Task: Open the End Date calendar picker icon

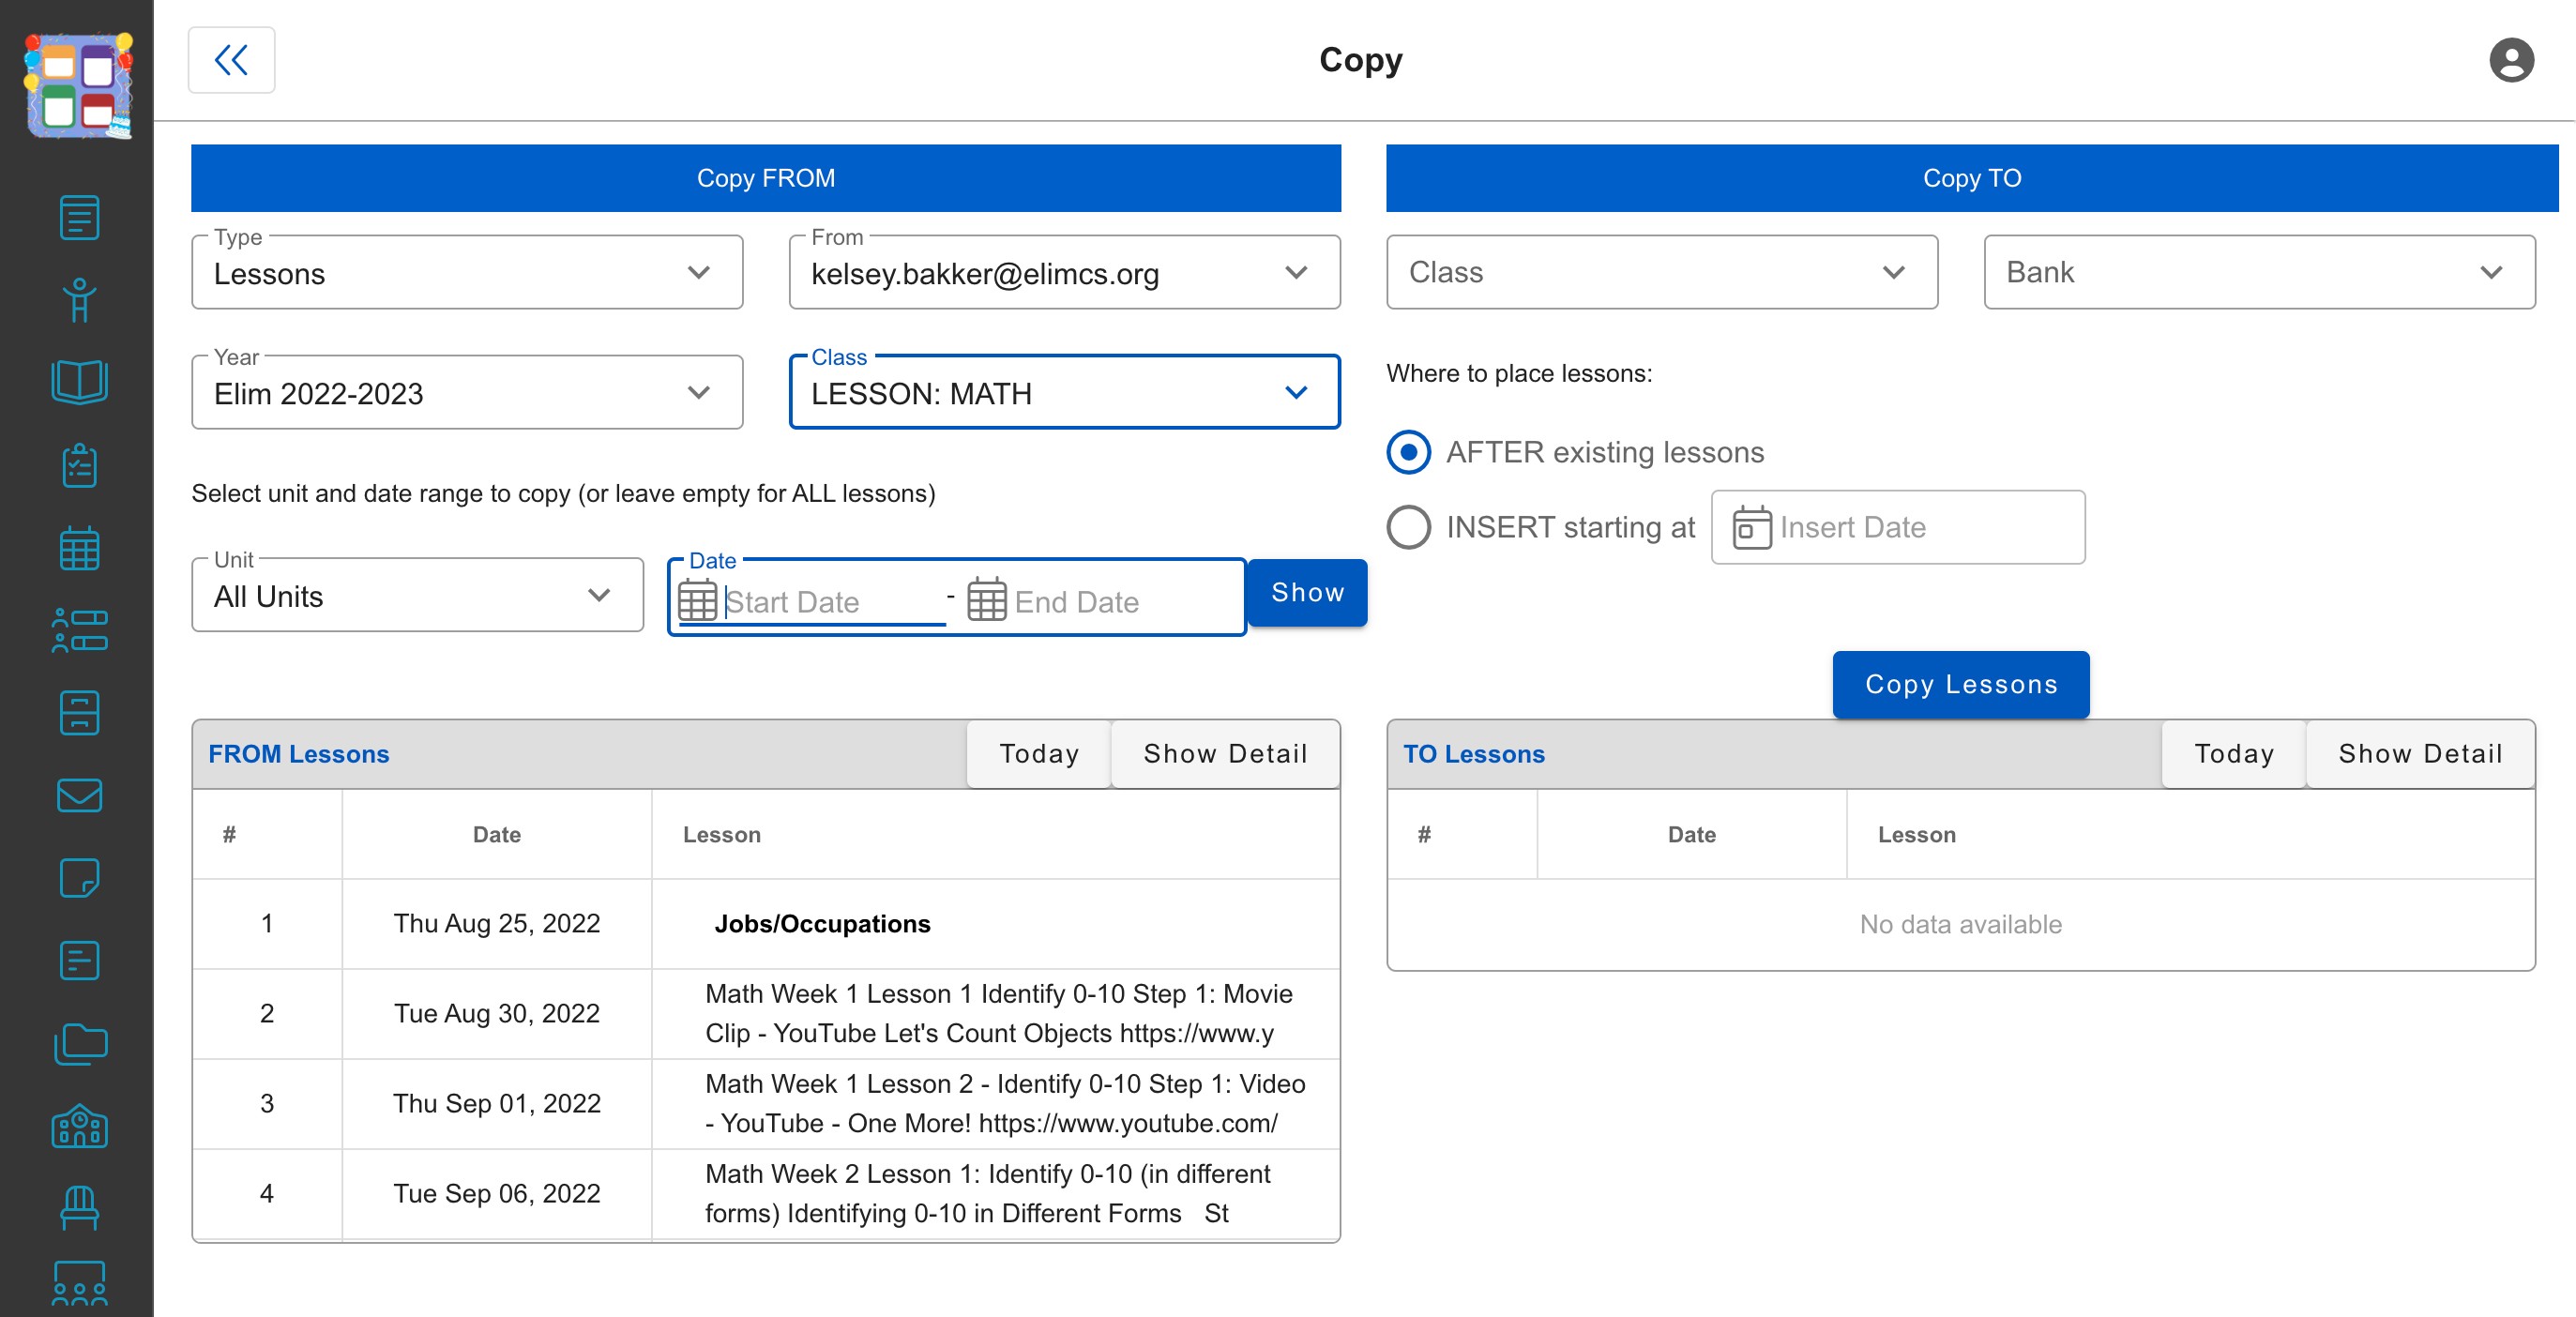Action: pyautogui.click(x=986, y=601)
